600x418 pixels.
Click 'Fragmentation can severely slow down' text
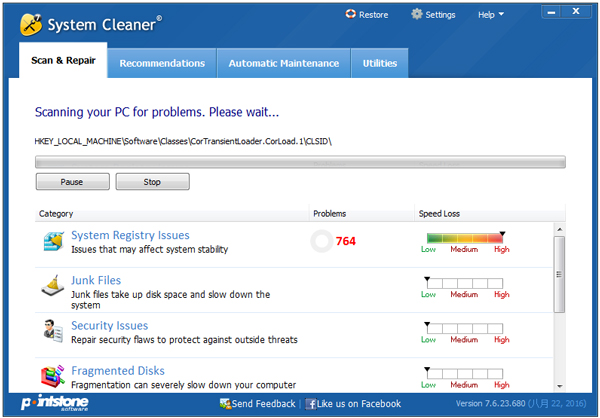184,385
